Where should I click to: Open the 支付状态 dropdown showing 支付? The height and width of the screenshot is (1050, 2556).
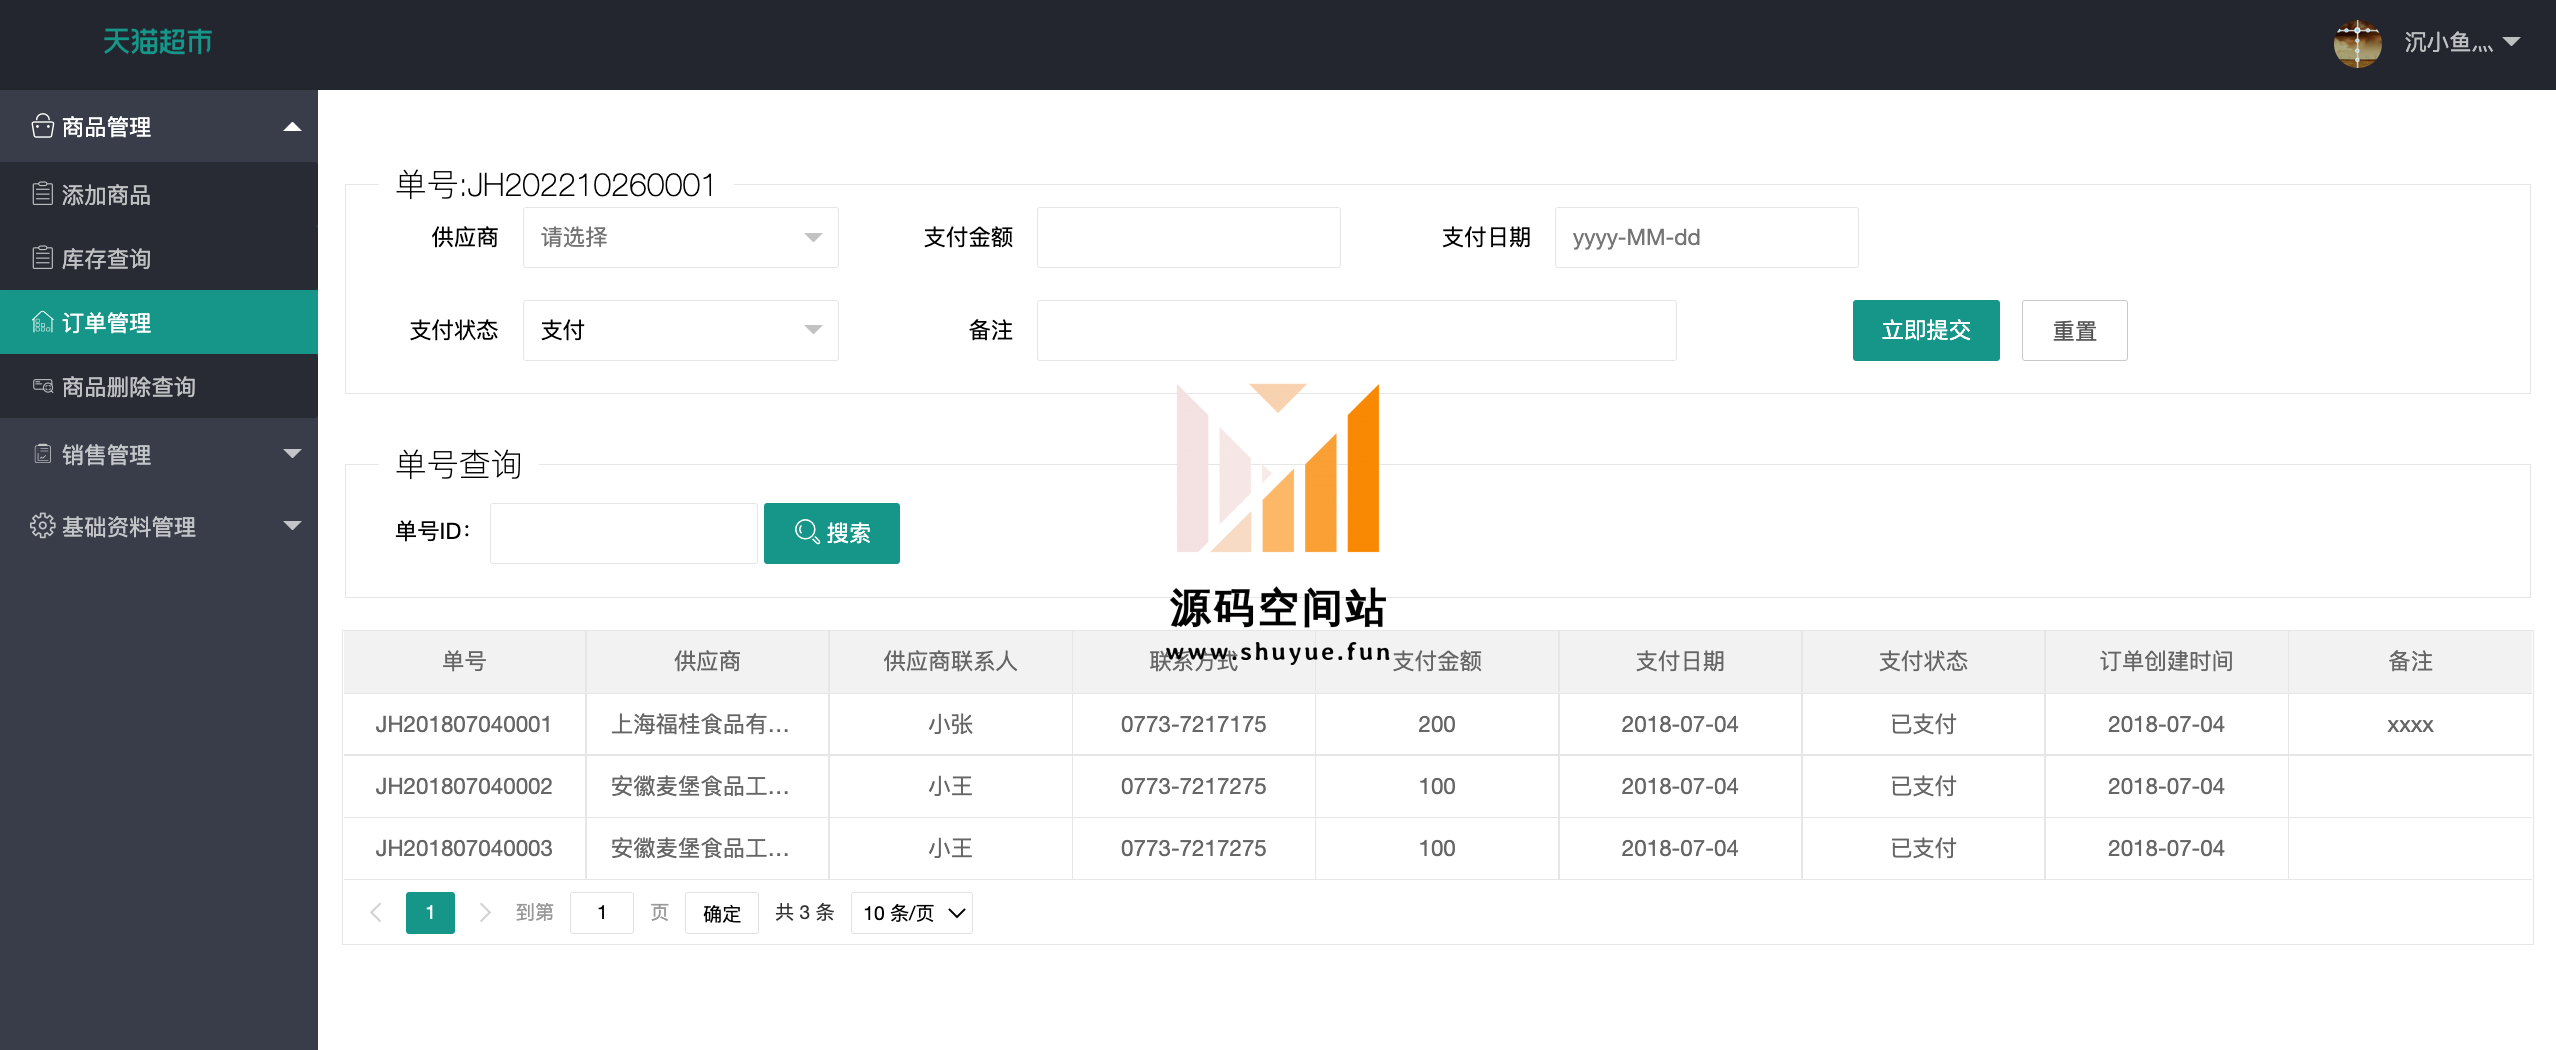point(680,331)
